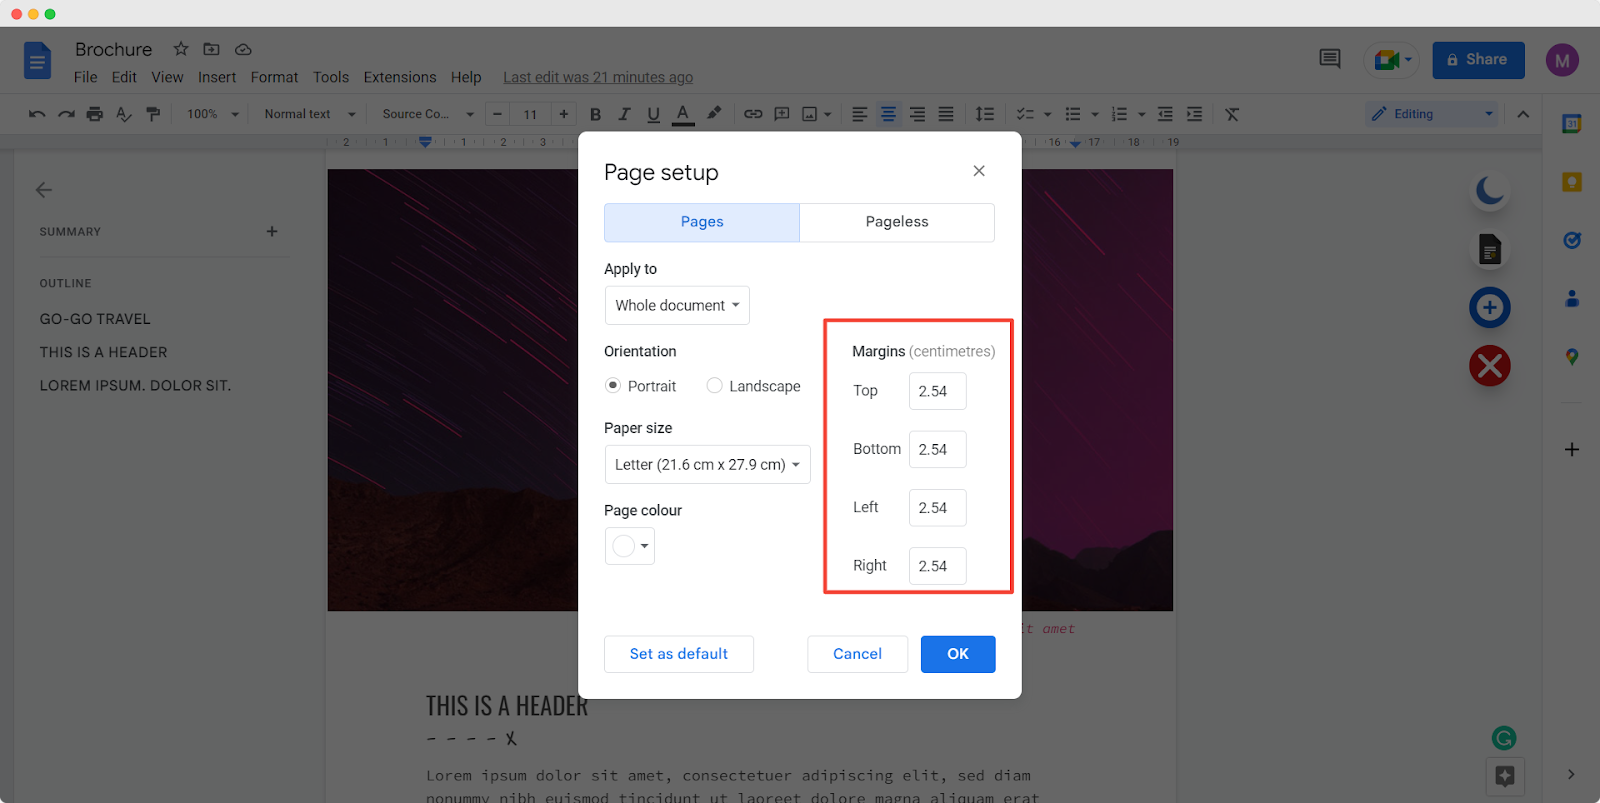The width and height of the screenshot is (1600, 803).
Task: Star the Brochure document
Action: pos(181,48)
